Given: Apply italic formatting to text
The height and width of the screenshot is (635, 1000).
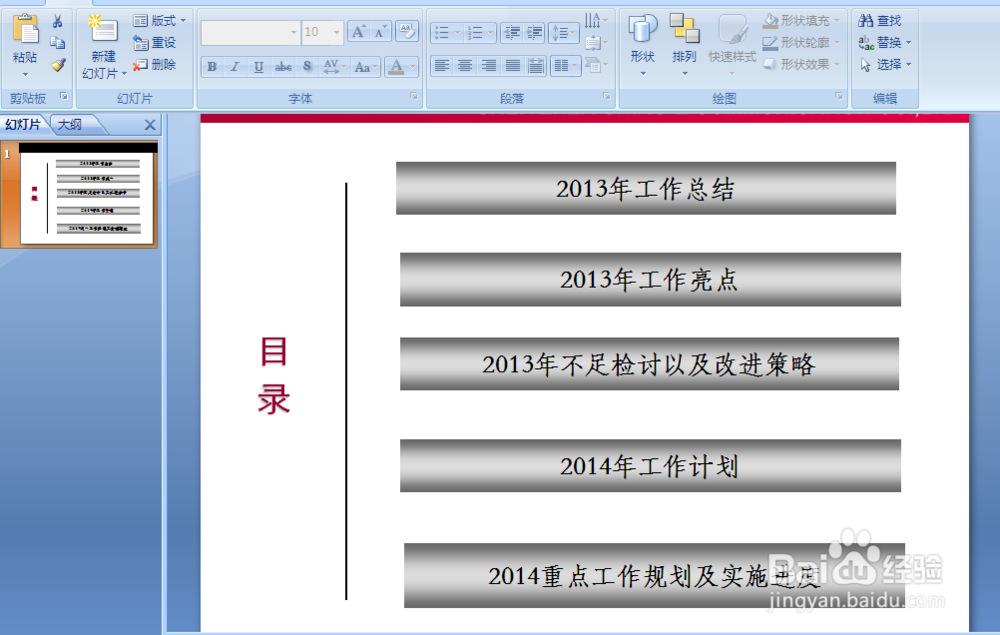Looking at the screenshot, I should pyautogui.click(x=235, y=67).
